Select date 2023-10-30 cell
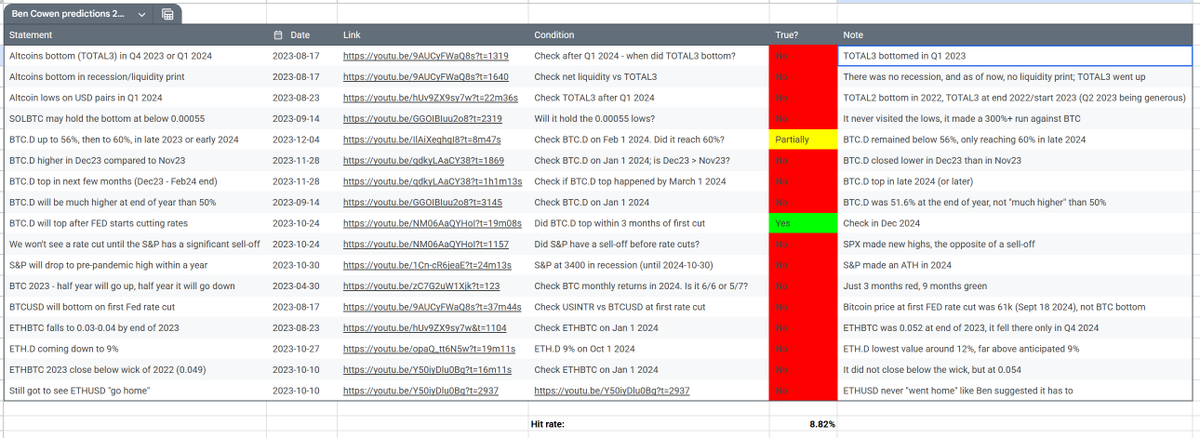The image size is (1200, 438). pos(301,265)
